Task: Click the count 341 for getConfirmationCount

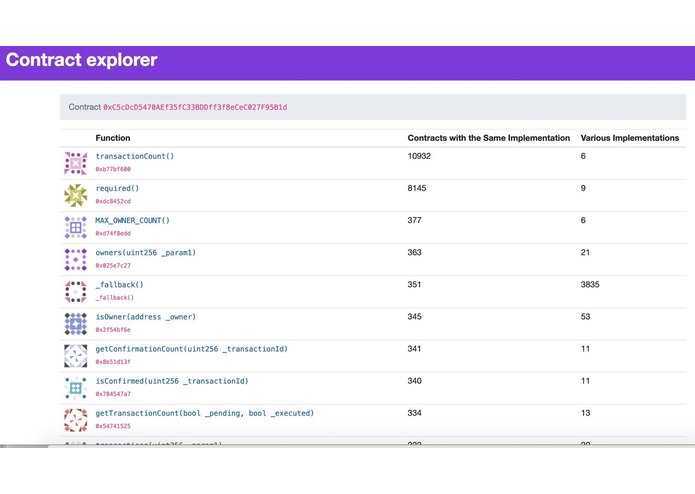Action: point(414,349)
